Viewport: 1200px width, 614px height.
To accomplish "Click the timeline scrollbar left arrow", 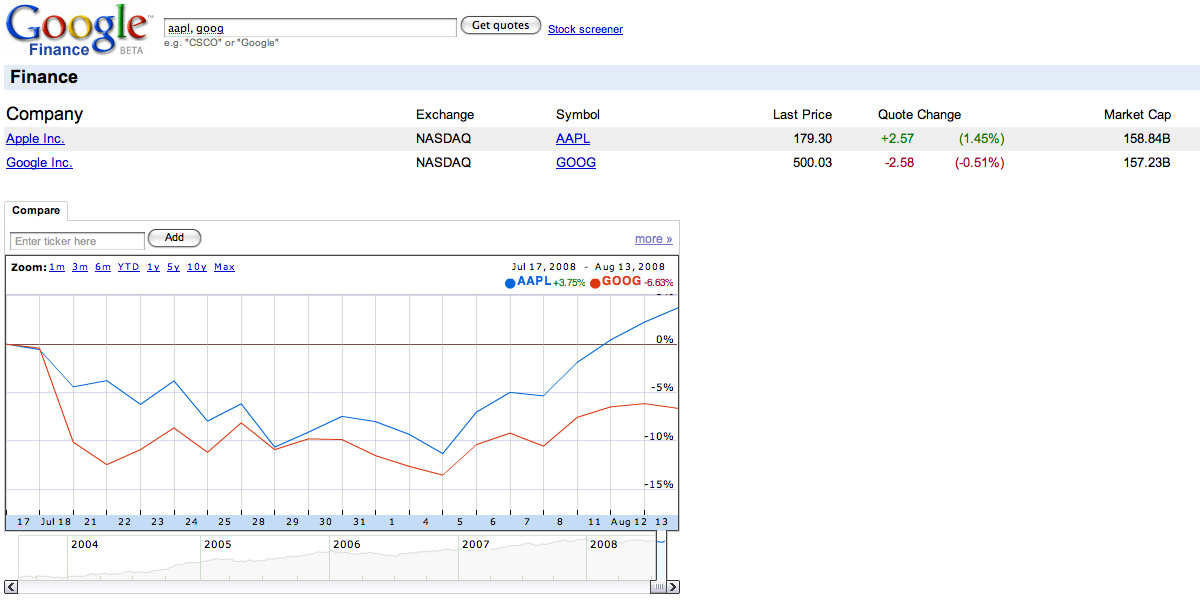I will 12,587.
